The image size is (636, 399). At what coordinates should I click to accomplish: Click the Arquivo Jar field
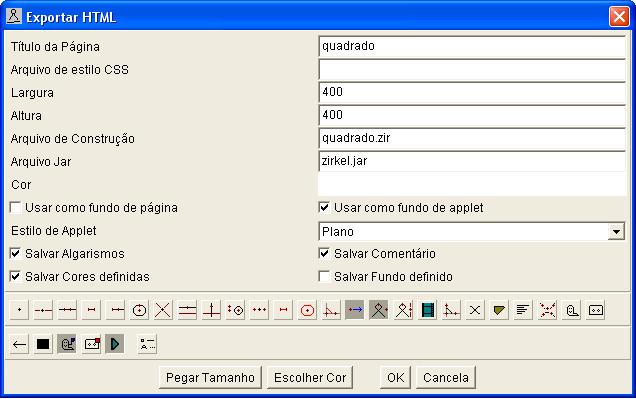click(x=472, y=161)
